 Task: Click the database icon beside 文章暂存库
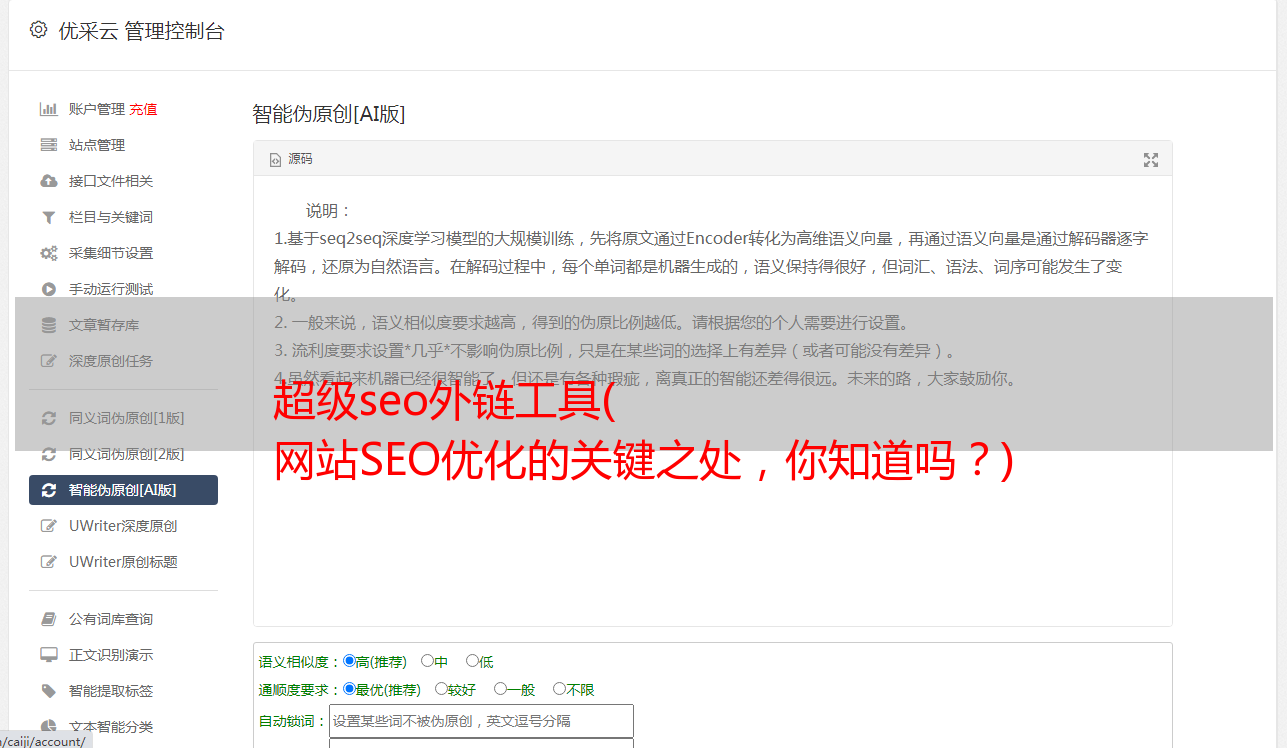tap(48, 325)
